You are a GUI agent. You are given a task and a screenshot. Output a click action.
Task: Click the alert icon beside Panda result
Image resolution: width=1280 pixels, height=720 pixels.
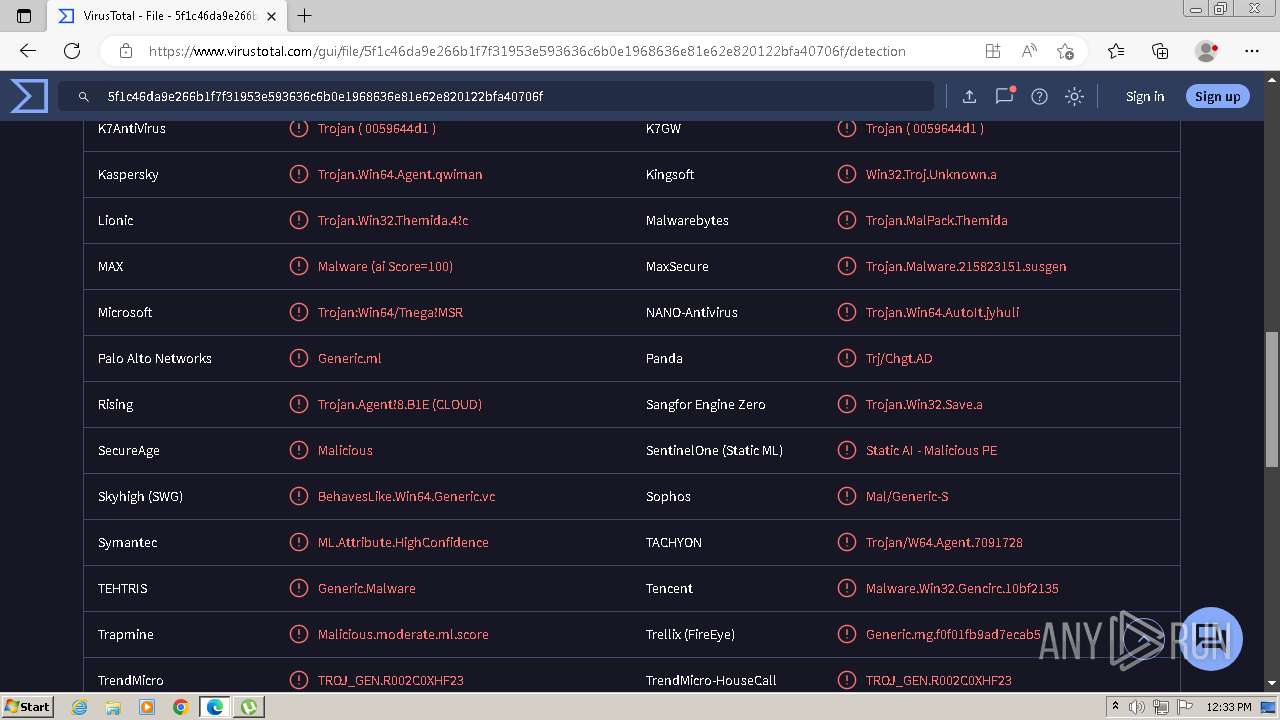tap(846, 358)
